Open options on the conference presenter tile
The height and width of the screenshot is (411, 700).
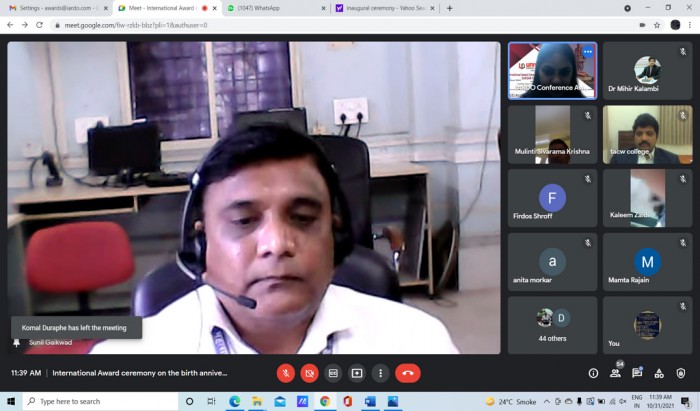pyautogui.click(x=588, y=52)
